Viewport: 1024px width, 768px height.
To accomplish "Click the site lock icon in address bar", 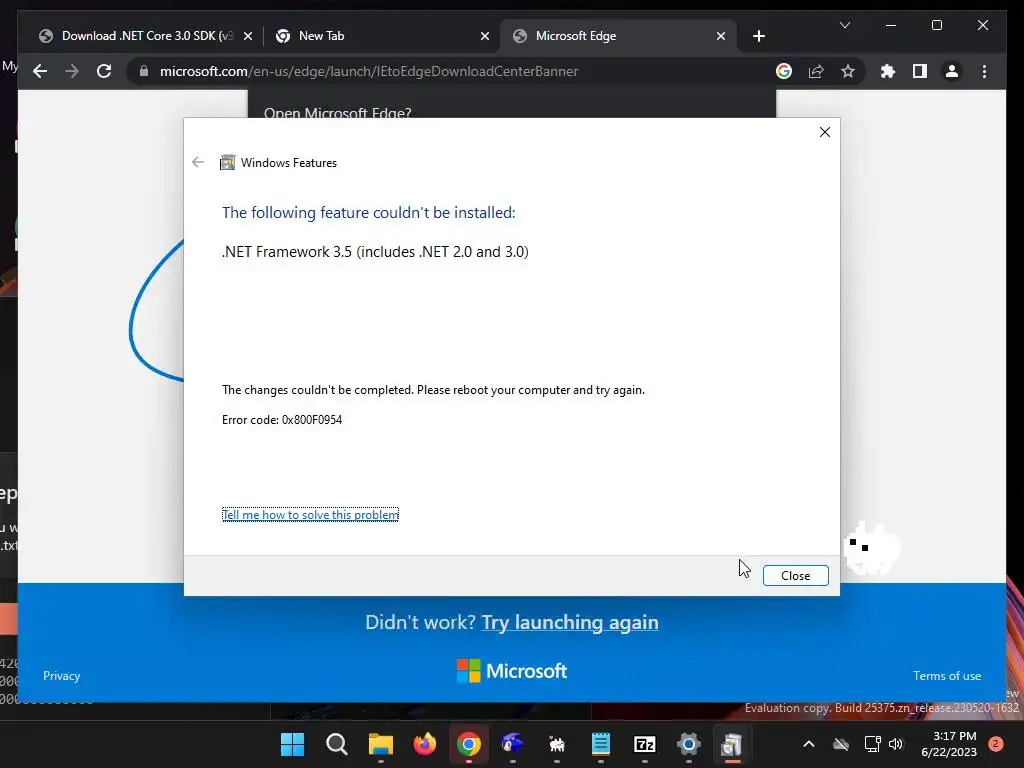I will point(144,71).
